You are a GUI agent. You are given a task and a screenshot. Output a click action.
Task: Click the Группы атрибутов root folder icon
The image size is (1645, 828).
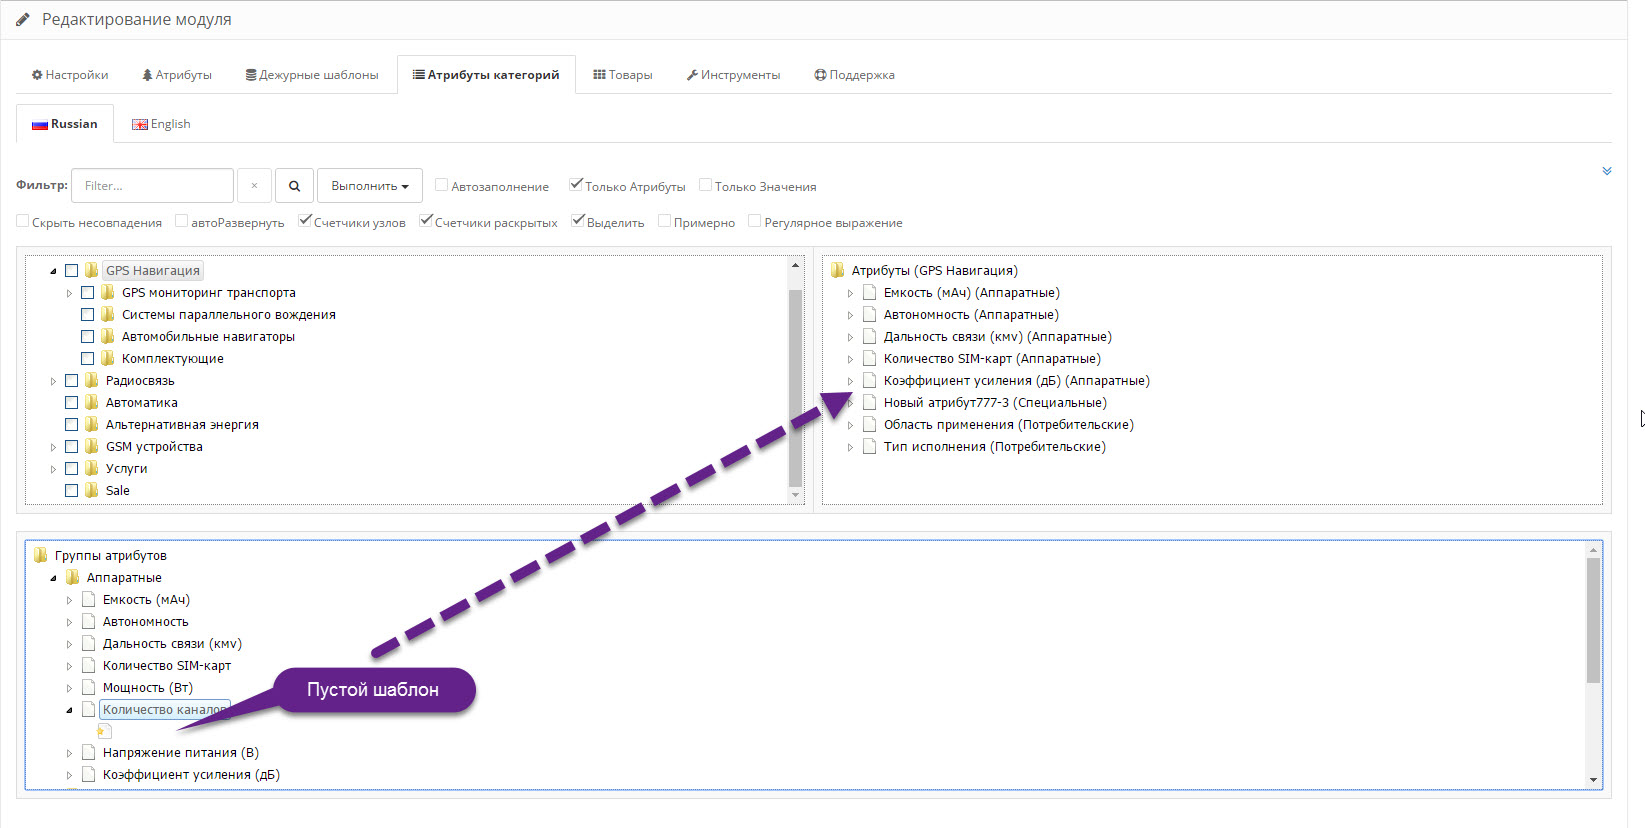pyautogui.click(x=40, y=556)
